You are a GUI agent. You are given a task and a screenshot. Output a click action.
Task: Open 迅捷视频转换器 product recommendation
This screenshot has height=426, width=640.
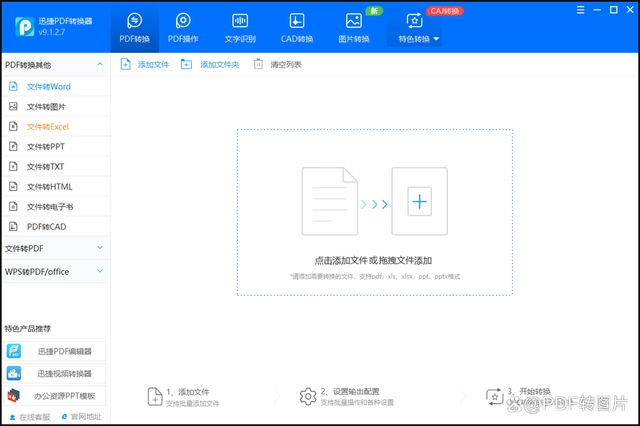(56, 373)
